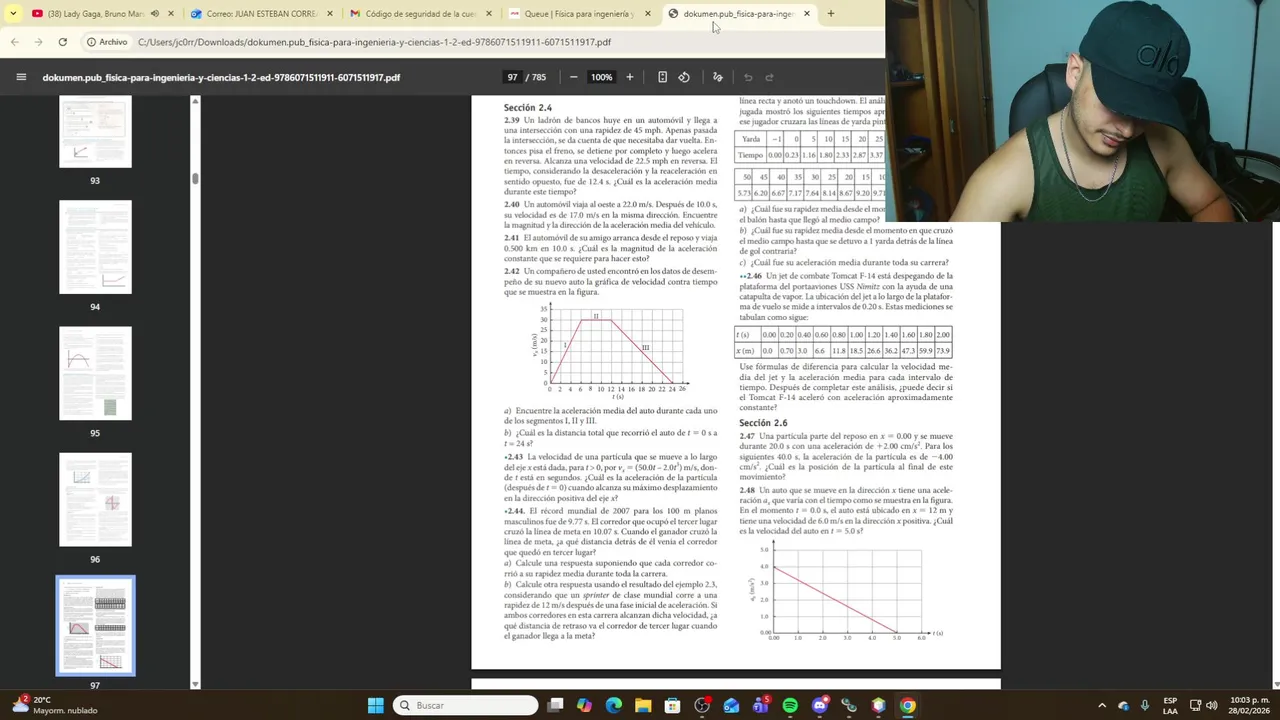Go back with browser back arrow
The height and width of the screenshot is (720, 1280).
click(x=14, y=42)
